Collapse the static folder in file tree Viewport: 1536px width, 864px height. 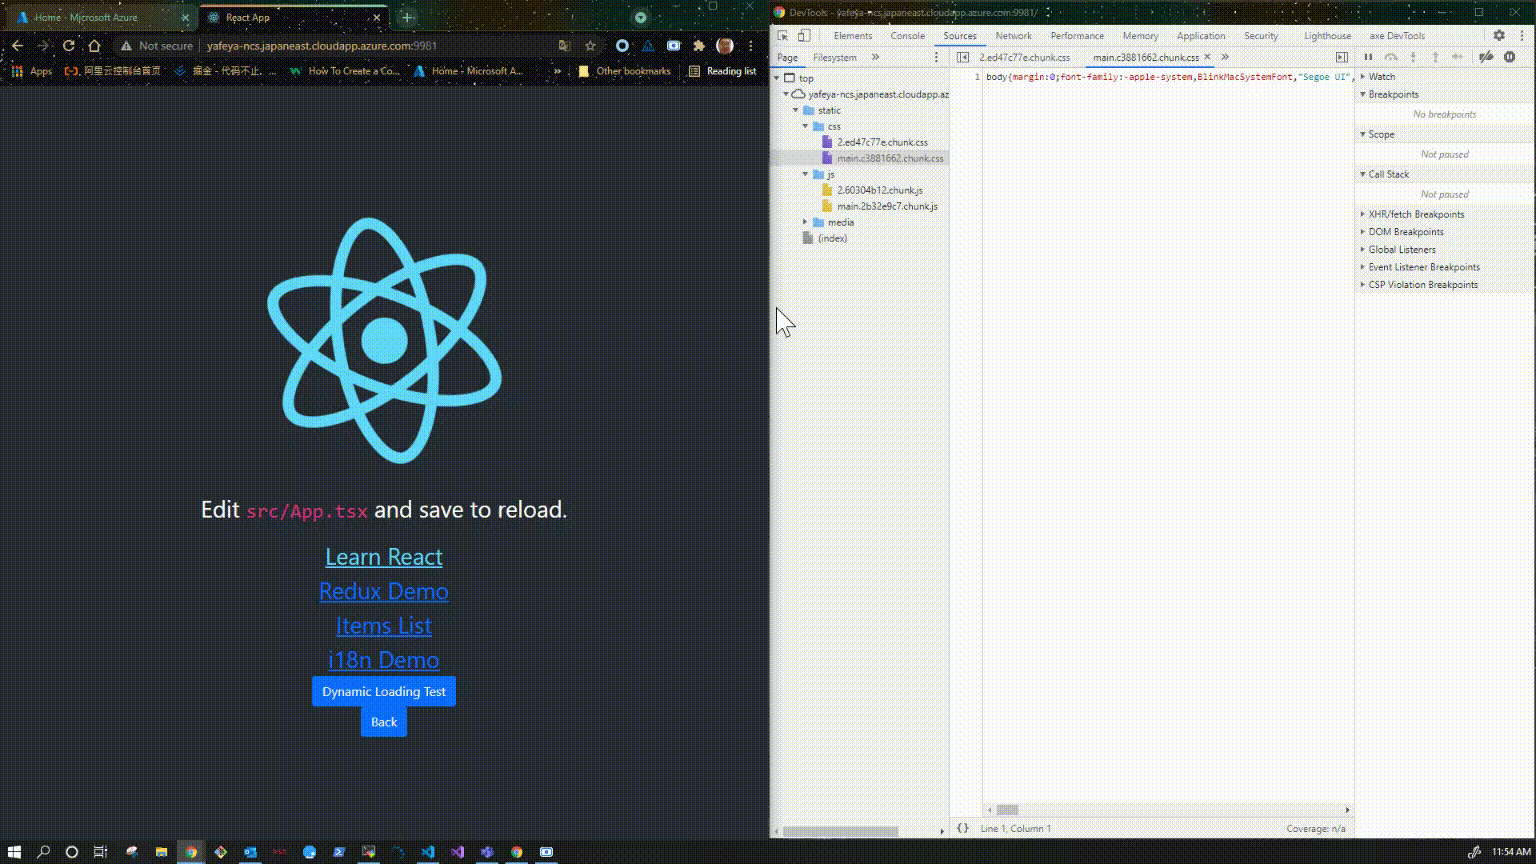point(796,110)
